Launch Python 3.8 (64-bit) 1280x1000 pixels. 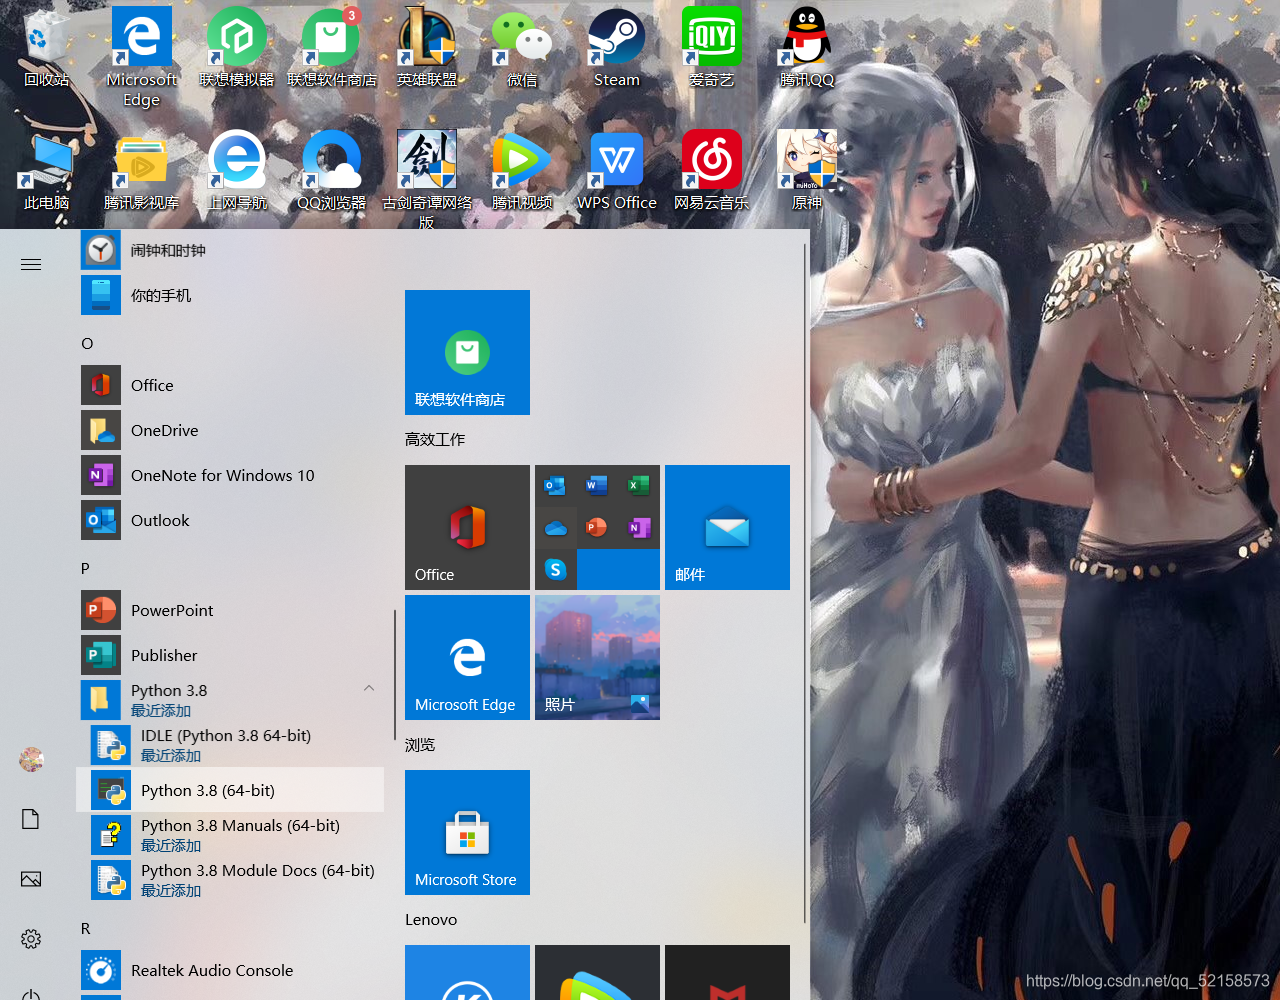(x=230, y=790)
